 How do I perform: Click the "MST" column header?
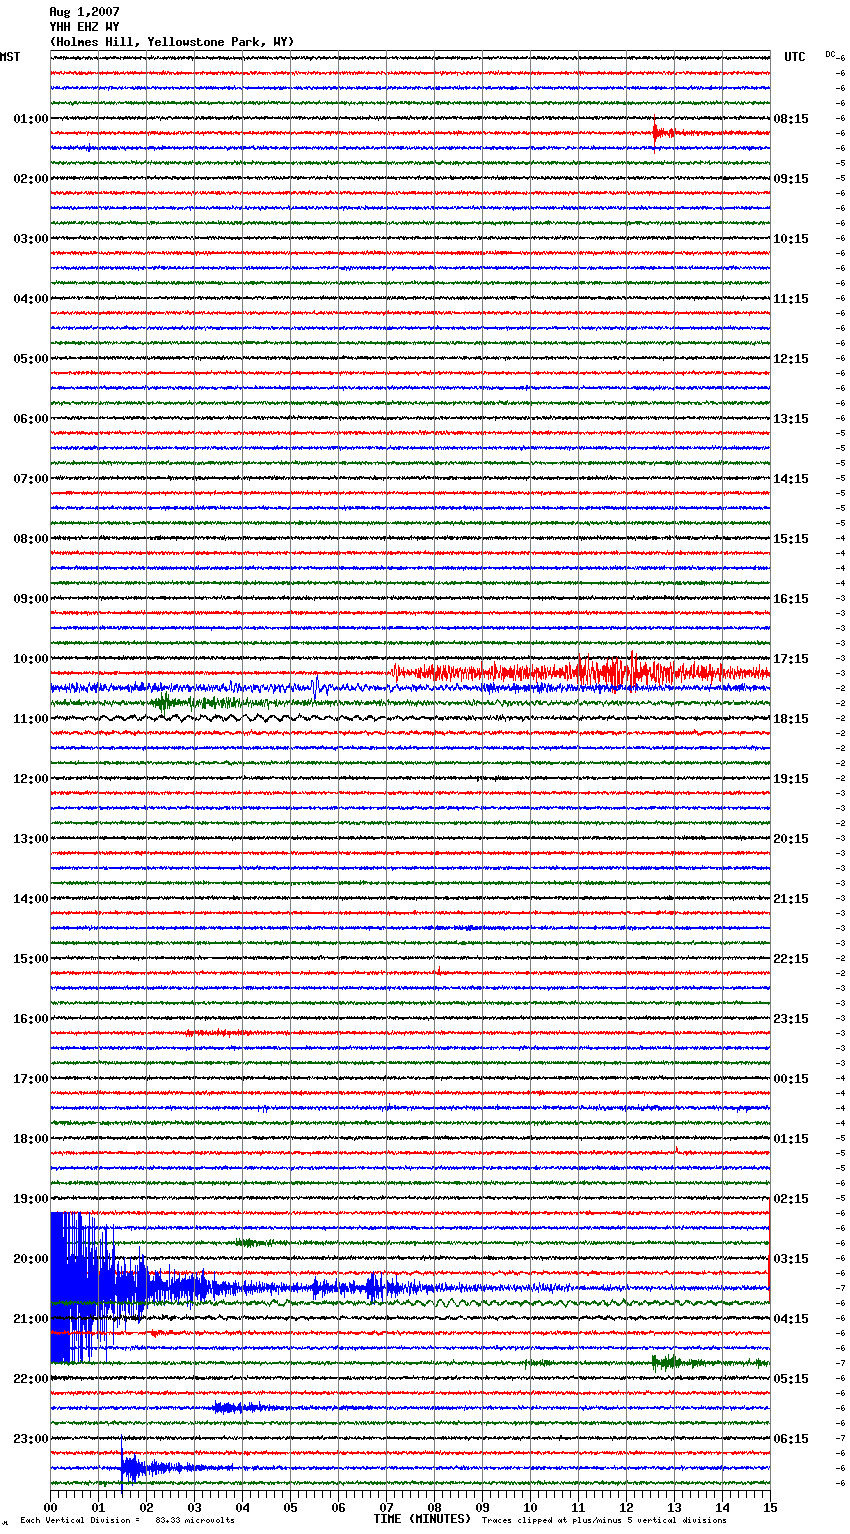click(10, 57)
